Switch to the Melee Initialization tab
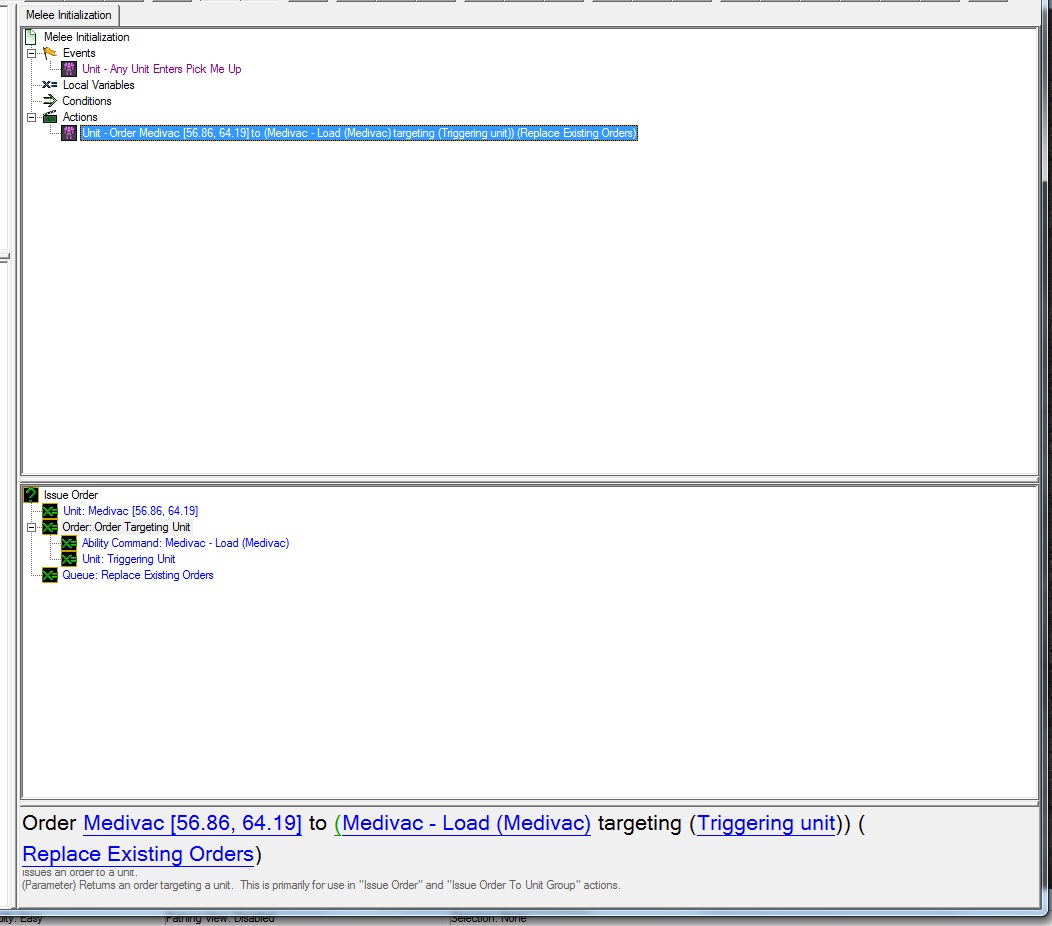This screenshot has height=926, width=1052. coord(69,15)
